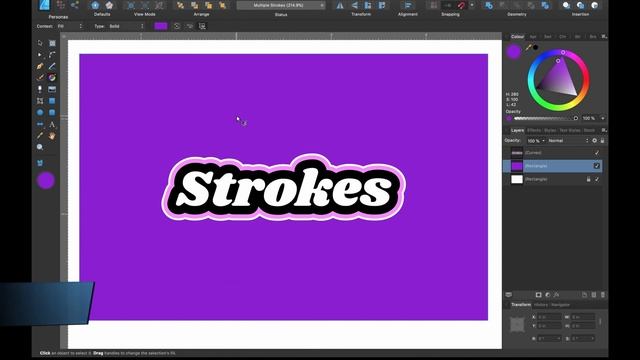The image size is (640, 360).
Task: Click the Delete Layer trash icon
Action: 603,295
